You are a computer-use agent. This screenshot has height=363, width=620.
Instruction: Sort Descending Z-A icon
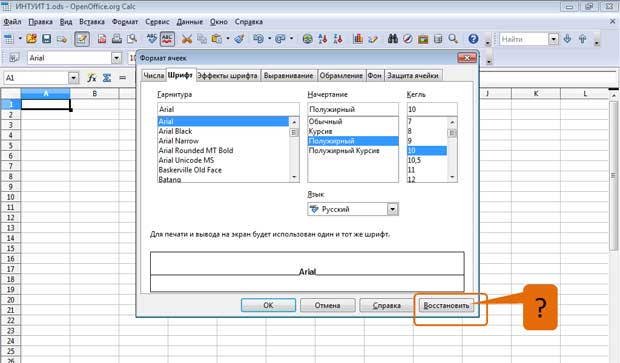(338, 39)
